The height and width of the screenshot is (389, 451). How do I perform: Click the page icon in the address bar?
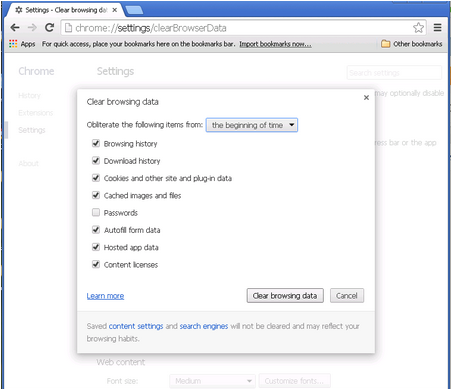pos(68,28)
